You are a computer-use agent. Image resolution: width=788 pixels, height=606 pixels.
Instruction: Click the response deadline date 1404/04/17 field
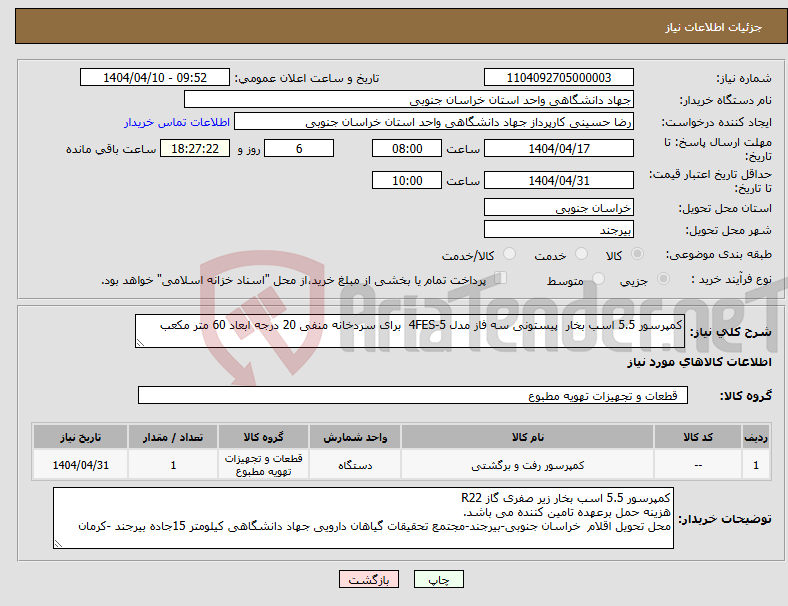[559, 148]
